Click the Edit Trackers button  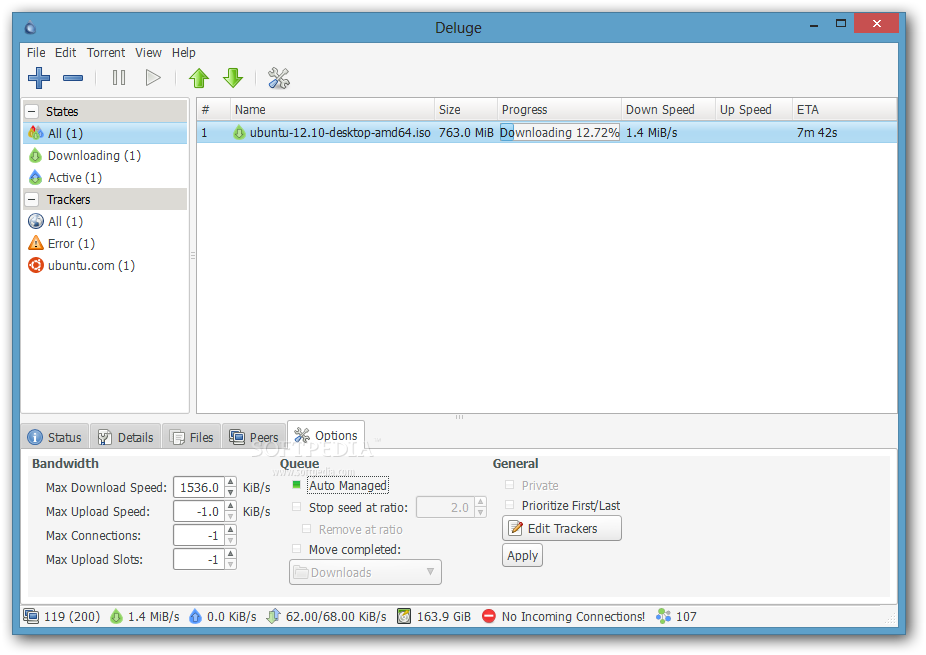(562, 528)
